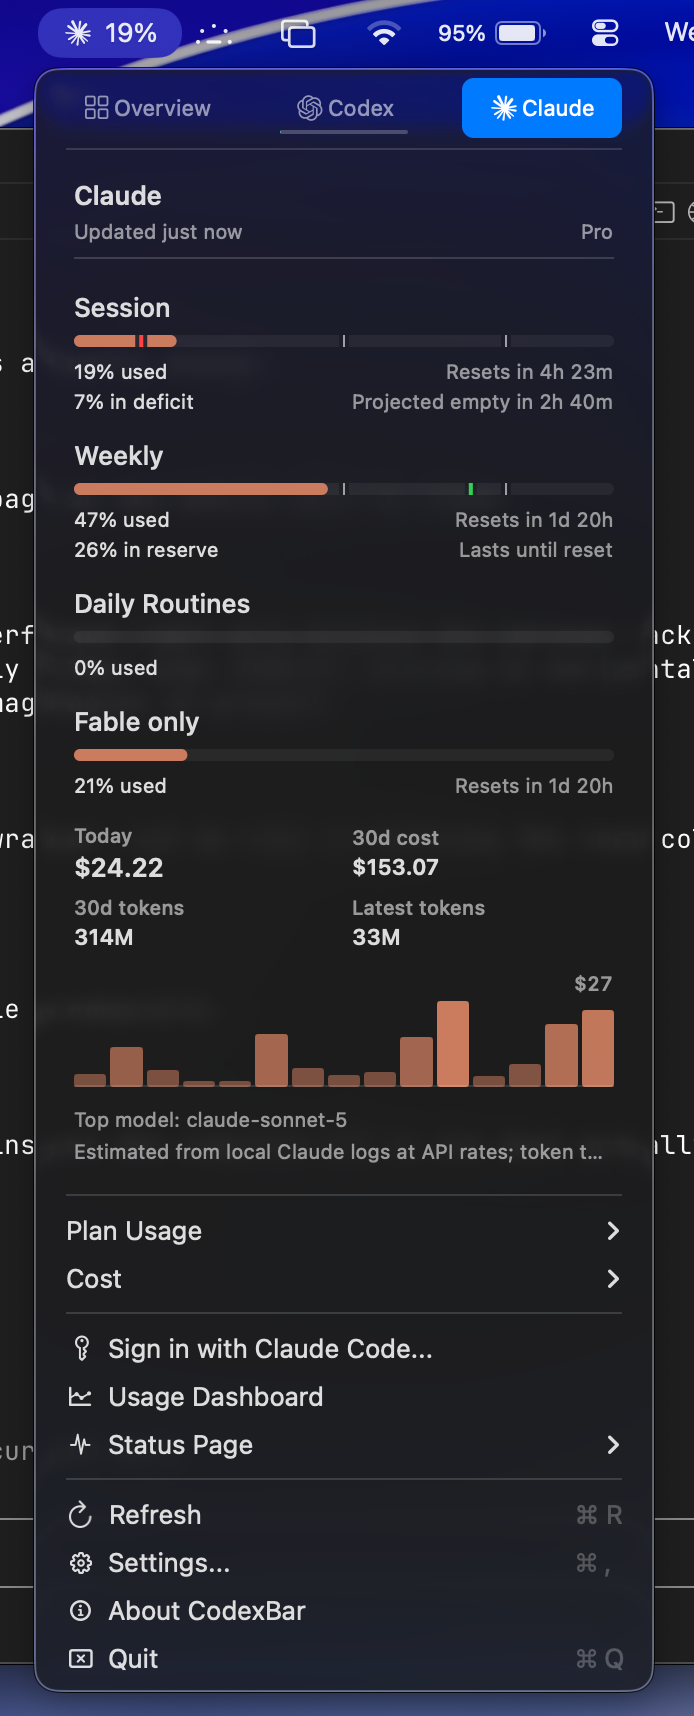Click the tallest bar in the cost chart
This screenshot has width=694, height=1716.
coord(453,1044)
